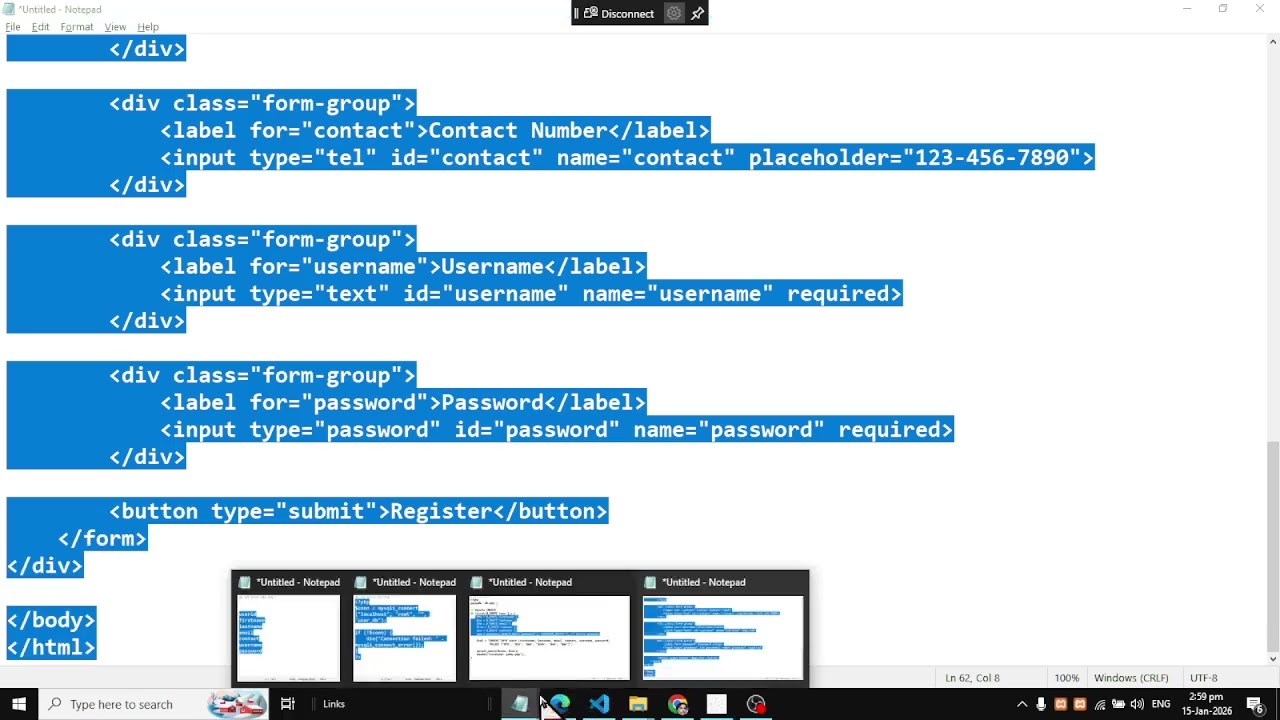The height and width of the screenshot is (720, 1280).
Task: Click the Links toolbar label on the taskbar
Action: click(334, 704)
